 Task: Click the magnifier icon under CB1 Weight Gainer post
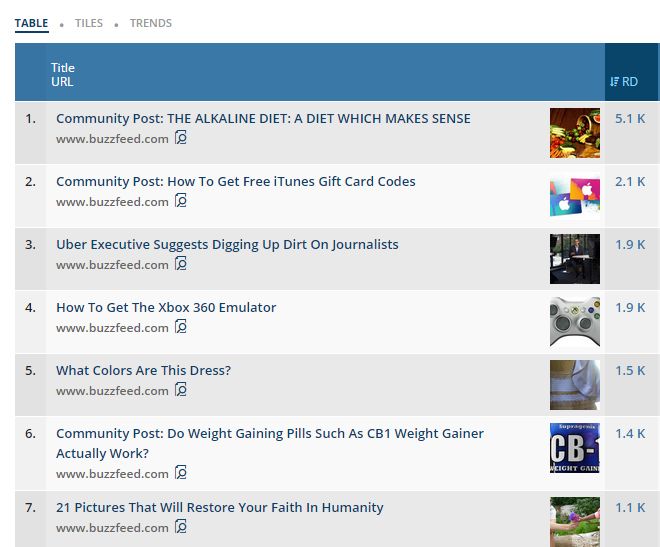click(181, 474)
